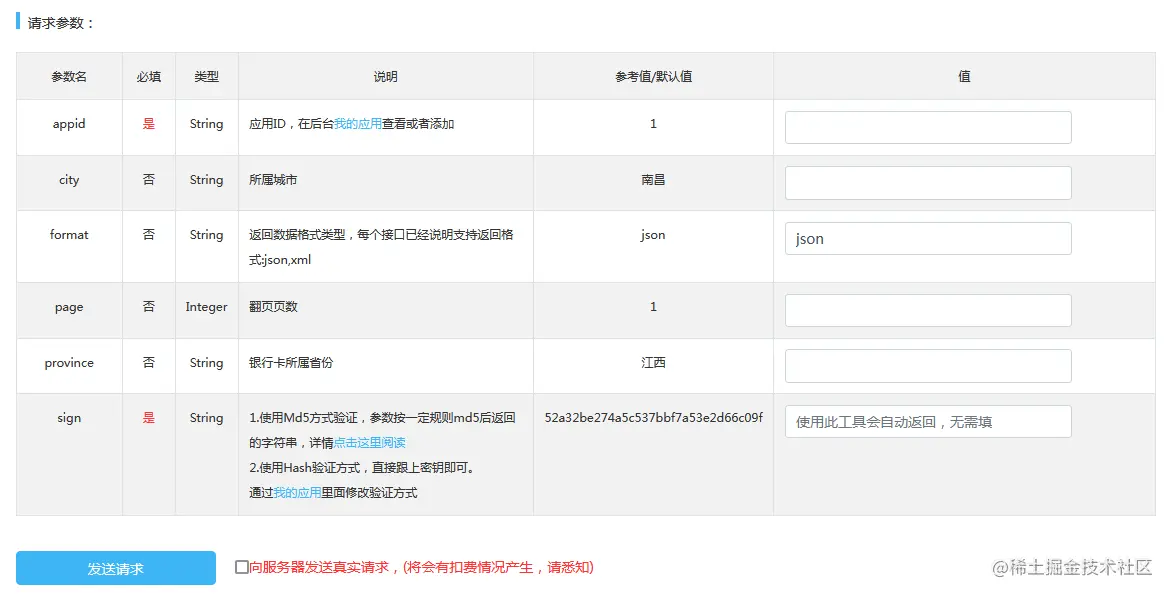Open 我的应用 link in appid row
1171x596 pixels.
(x=358, y=124)
